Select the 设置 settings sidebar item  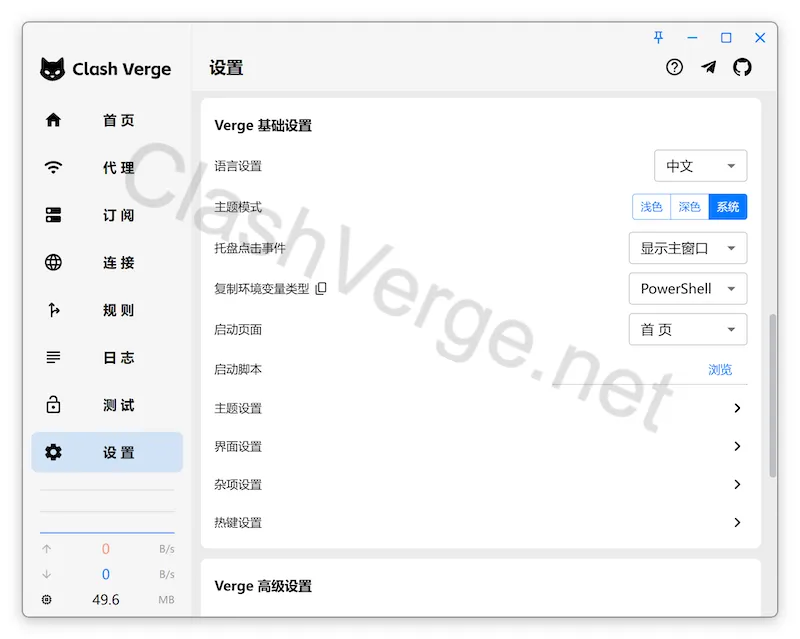[x=107, y=452]
